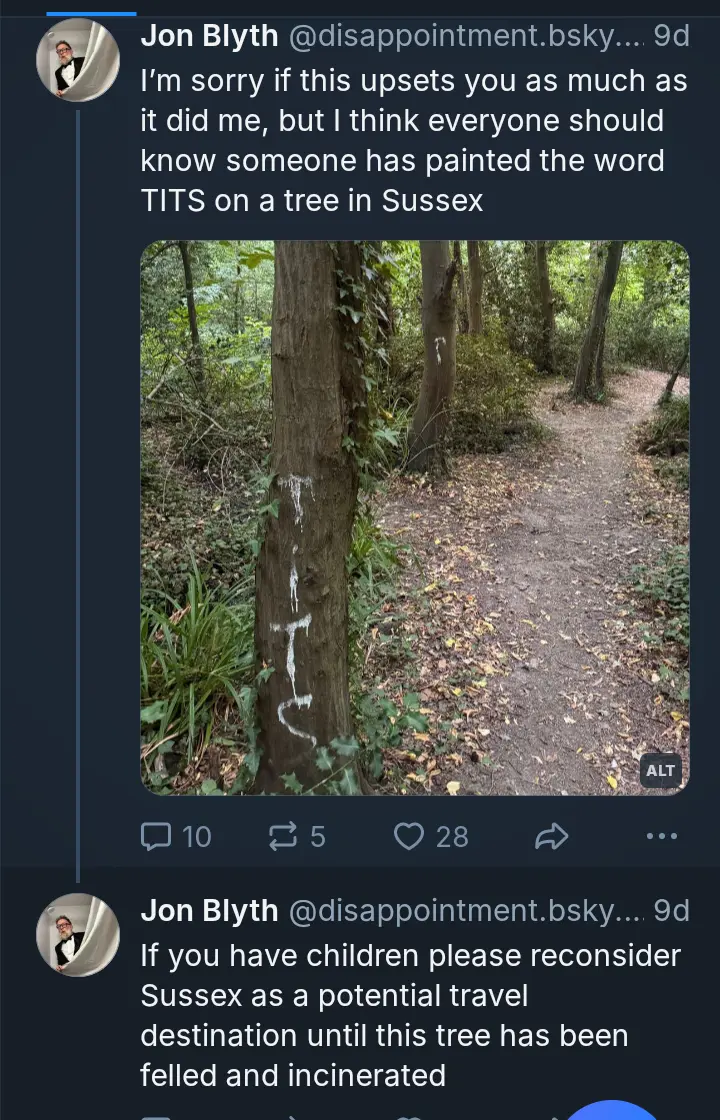Viewport: 720px width, 1120px height.
Task: Click the 9d timestamp on first post
Action: (671, 35)
